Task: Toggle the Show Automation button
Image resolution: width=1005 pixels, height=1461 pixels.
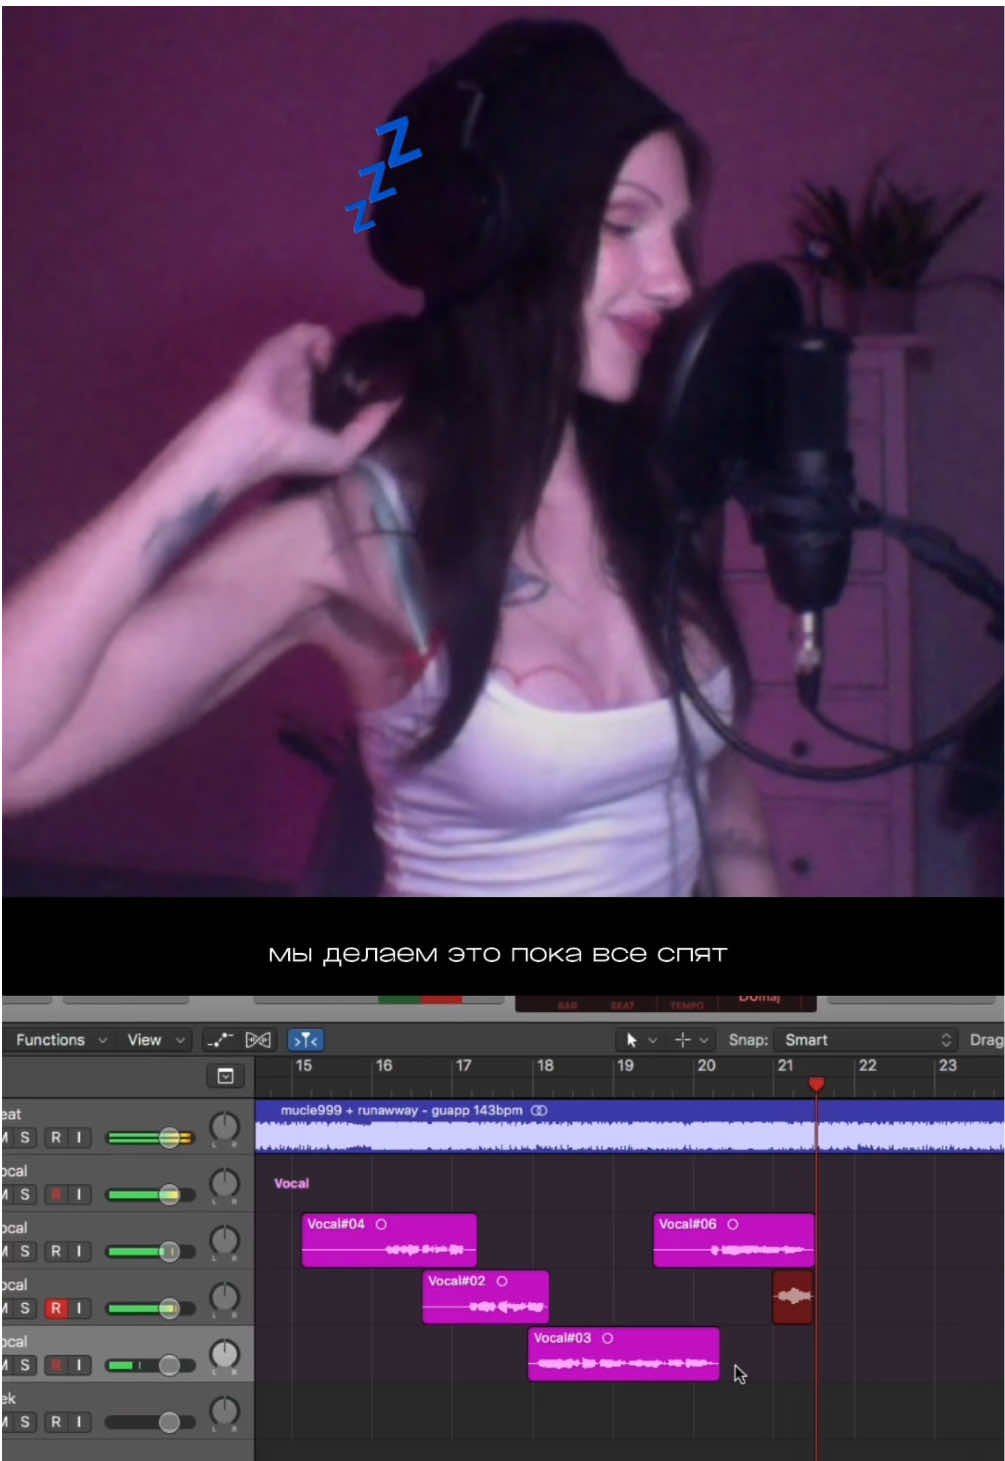Action: pyautogui.click(x=219, y=1040)
